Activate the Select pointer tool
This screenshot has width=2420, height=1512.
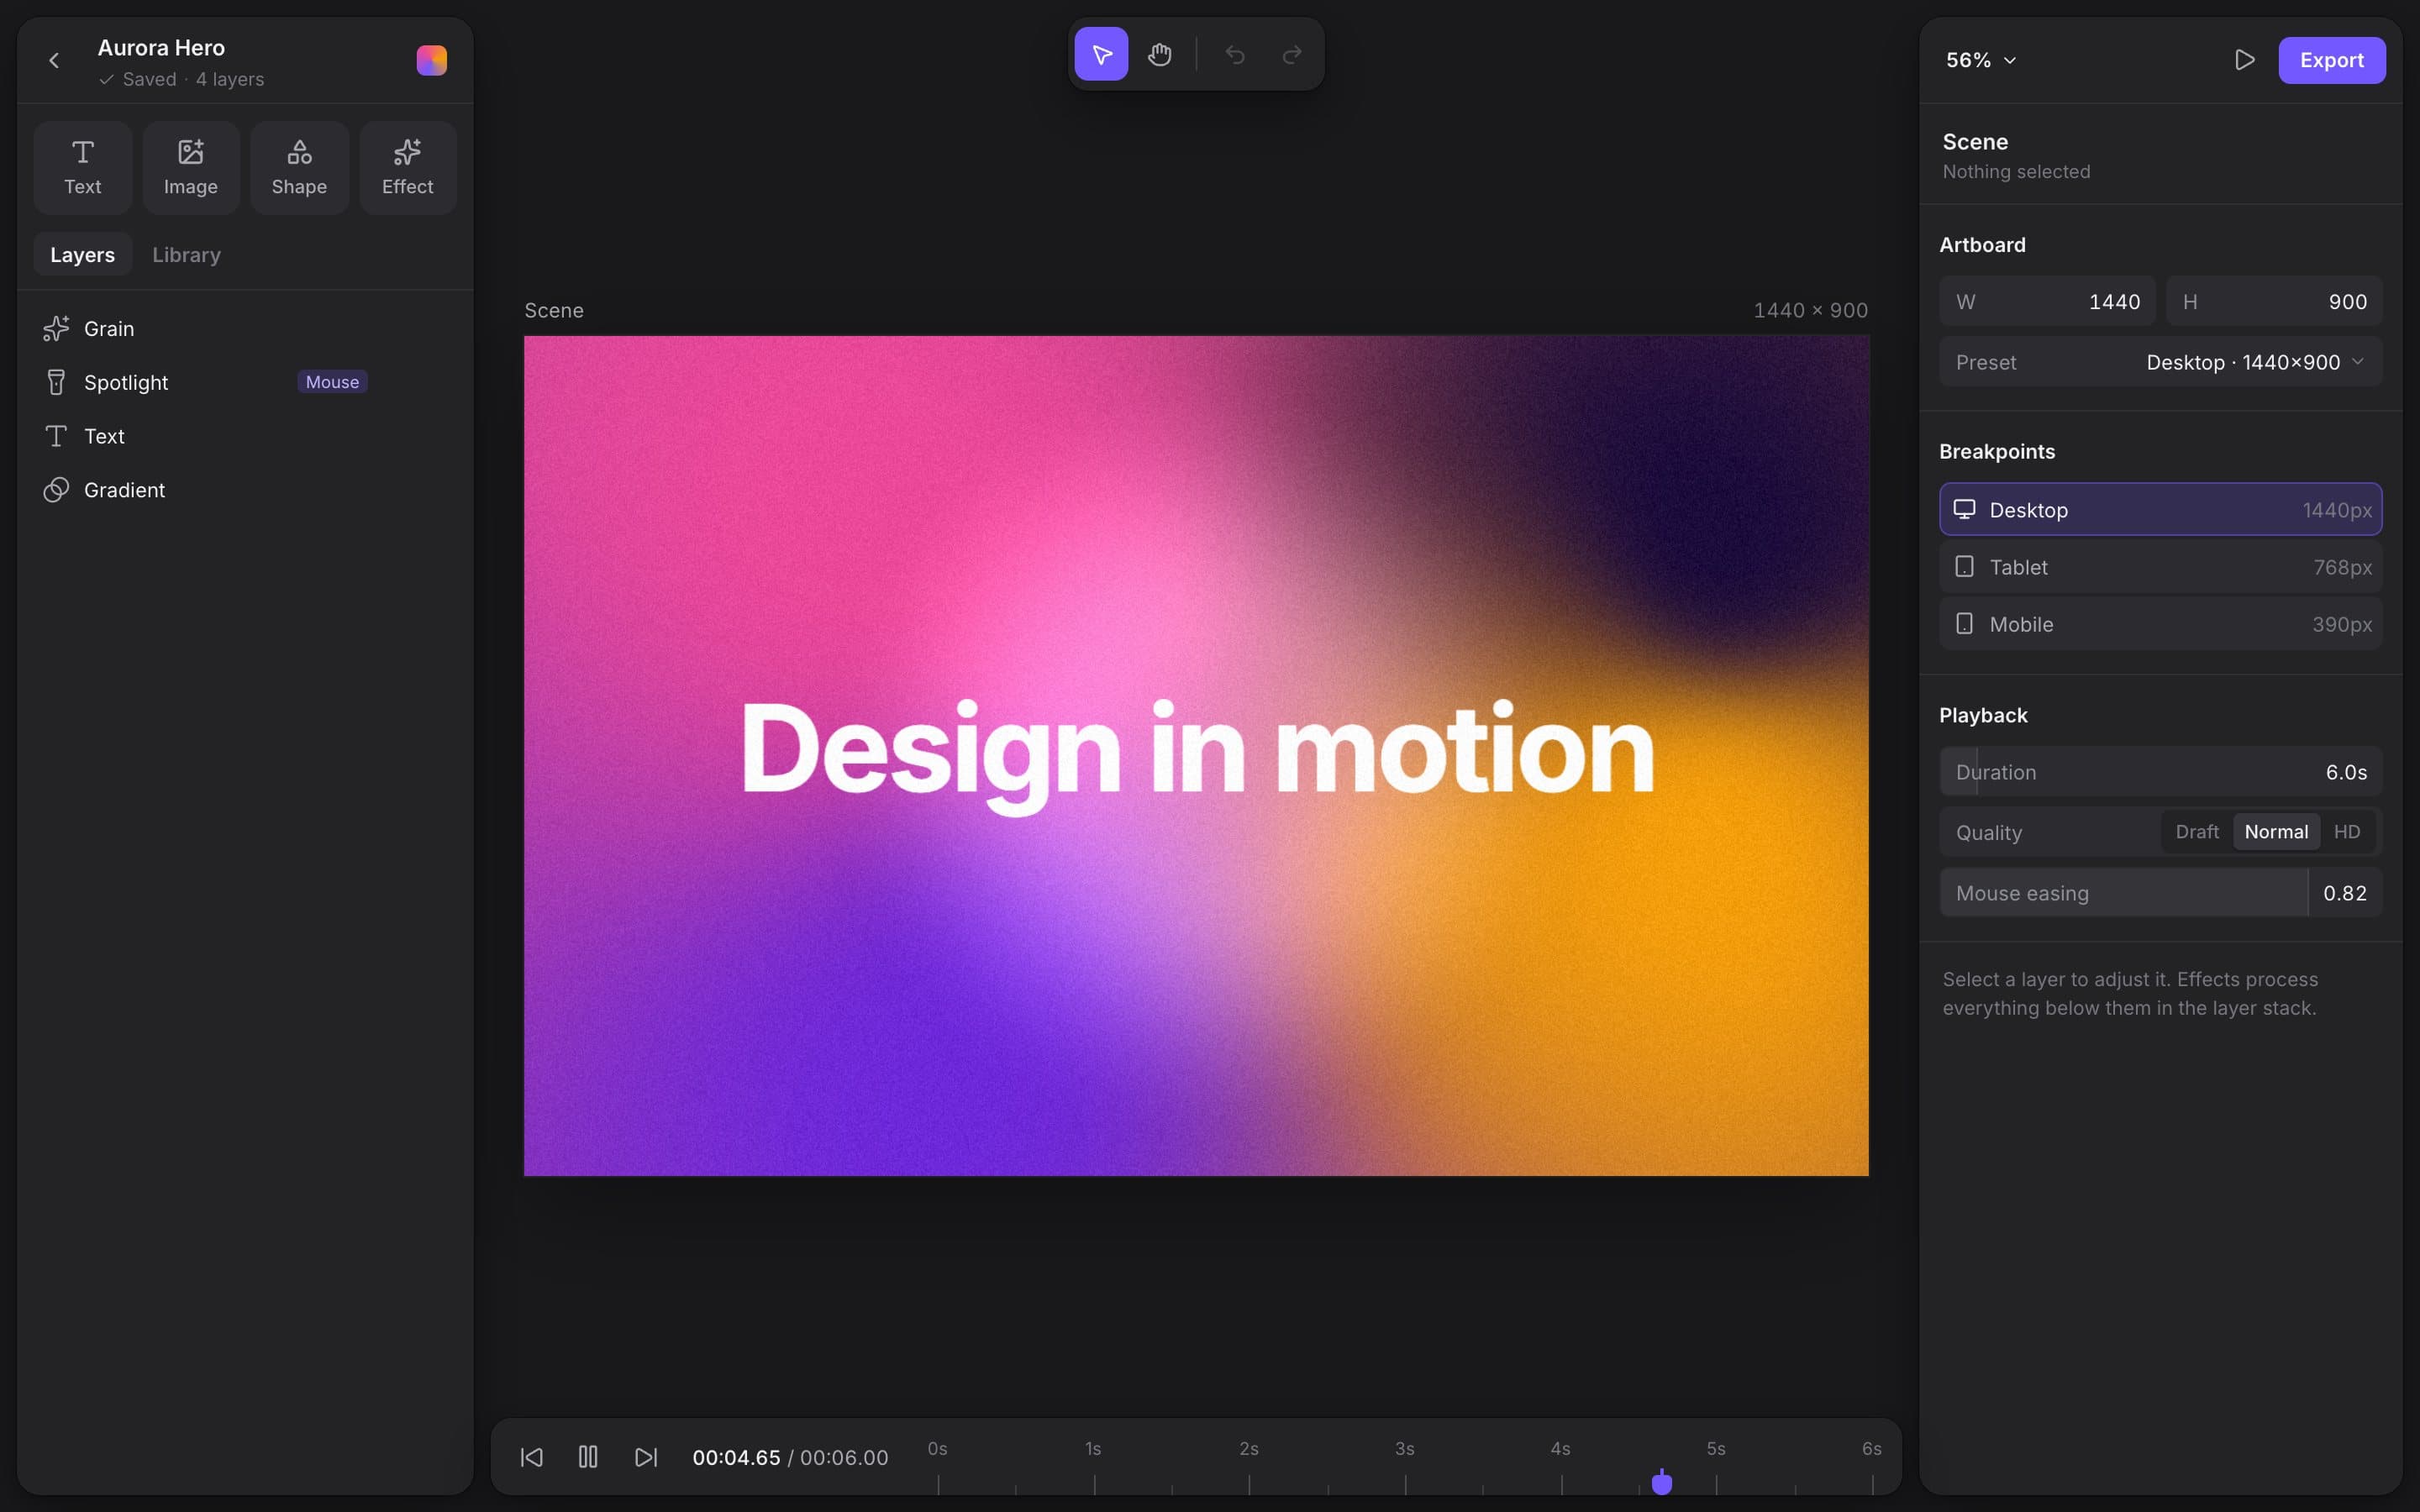tap(1101, 54)
